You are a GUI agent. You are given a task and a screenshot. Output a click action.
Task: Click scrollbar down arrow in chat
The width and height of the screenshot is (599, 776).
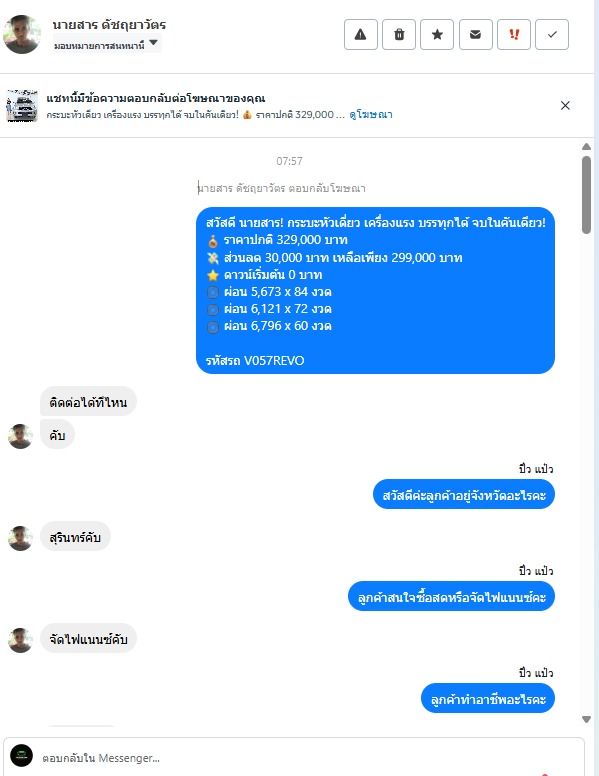587,720
